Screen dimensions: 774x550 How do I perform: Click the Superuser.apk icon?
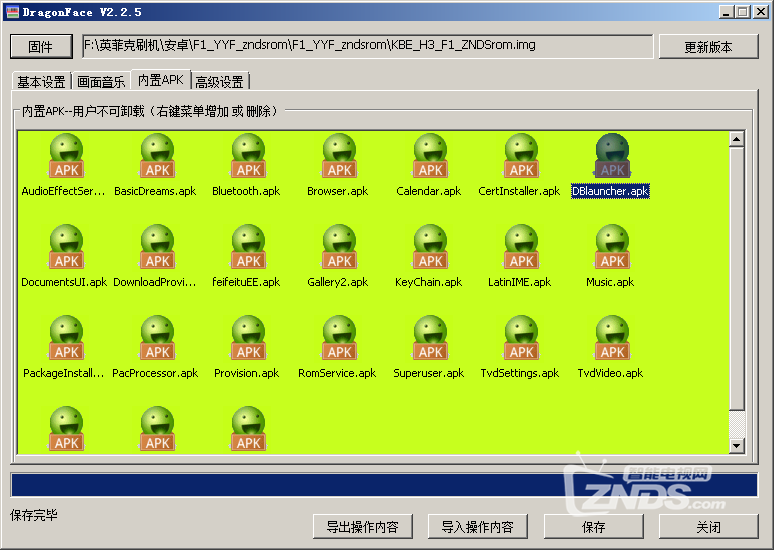[430, 338]
